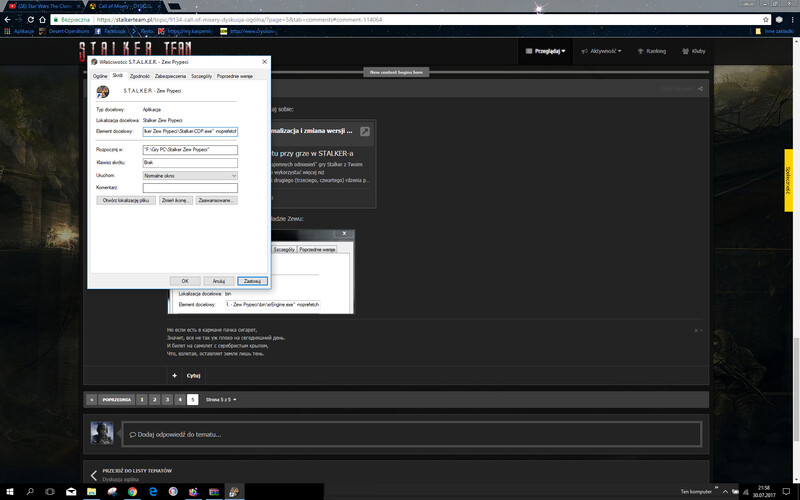The image size is (800, 500).
Task: Click the Klawisz skrótu field
Action: pos(190,163)
